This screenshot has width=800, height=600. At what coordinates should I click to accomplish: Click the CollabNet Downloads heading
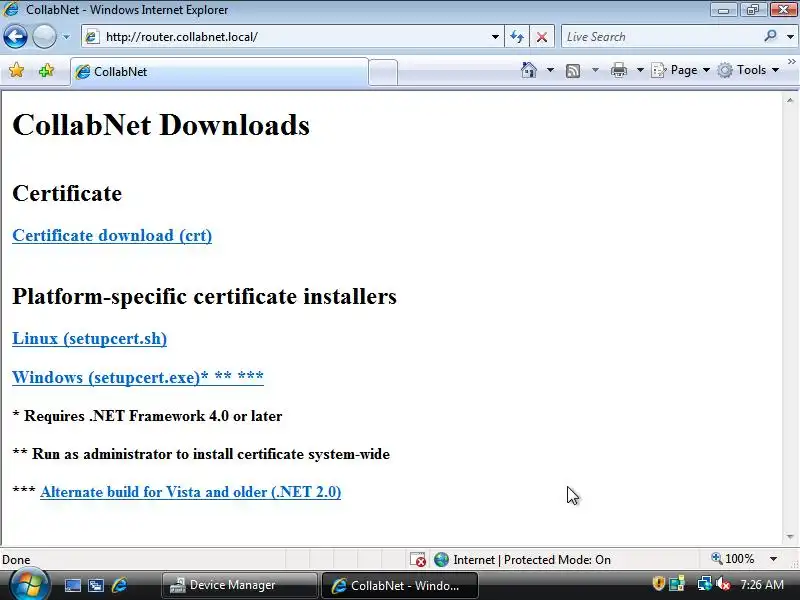click(x=161, y=126)
